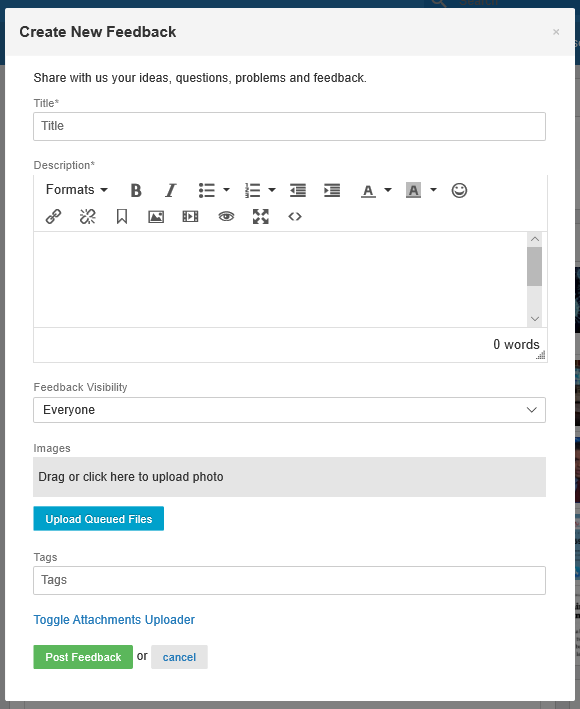Remove link using the unlink icon
This screenshot has width=580, height=709.
tap(88, 217)
